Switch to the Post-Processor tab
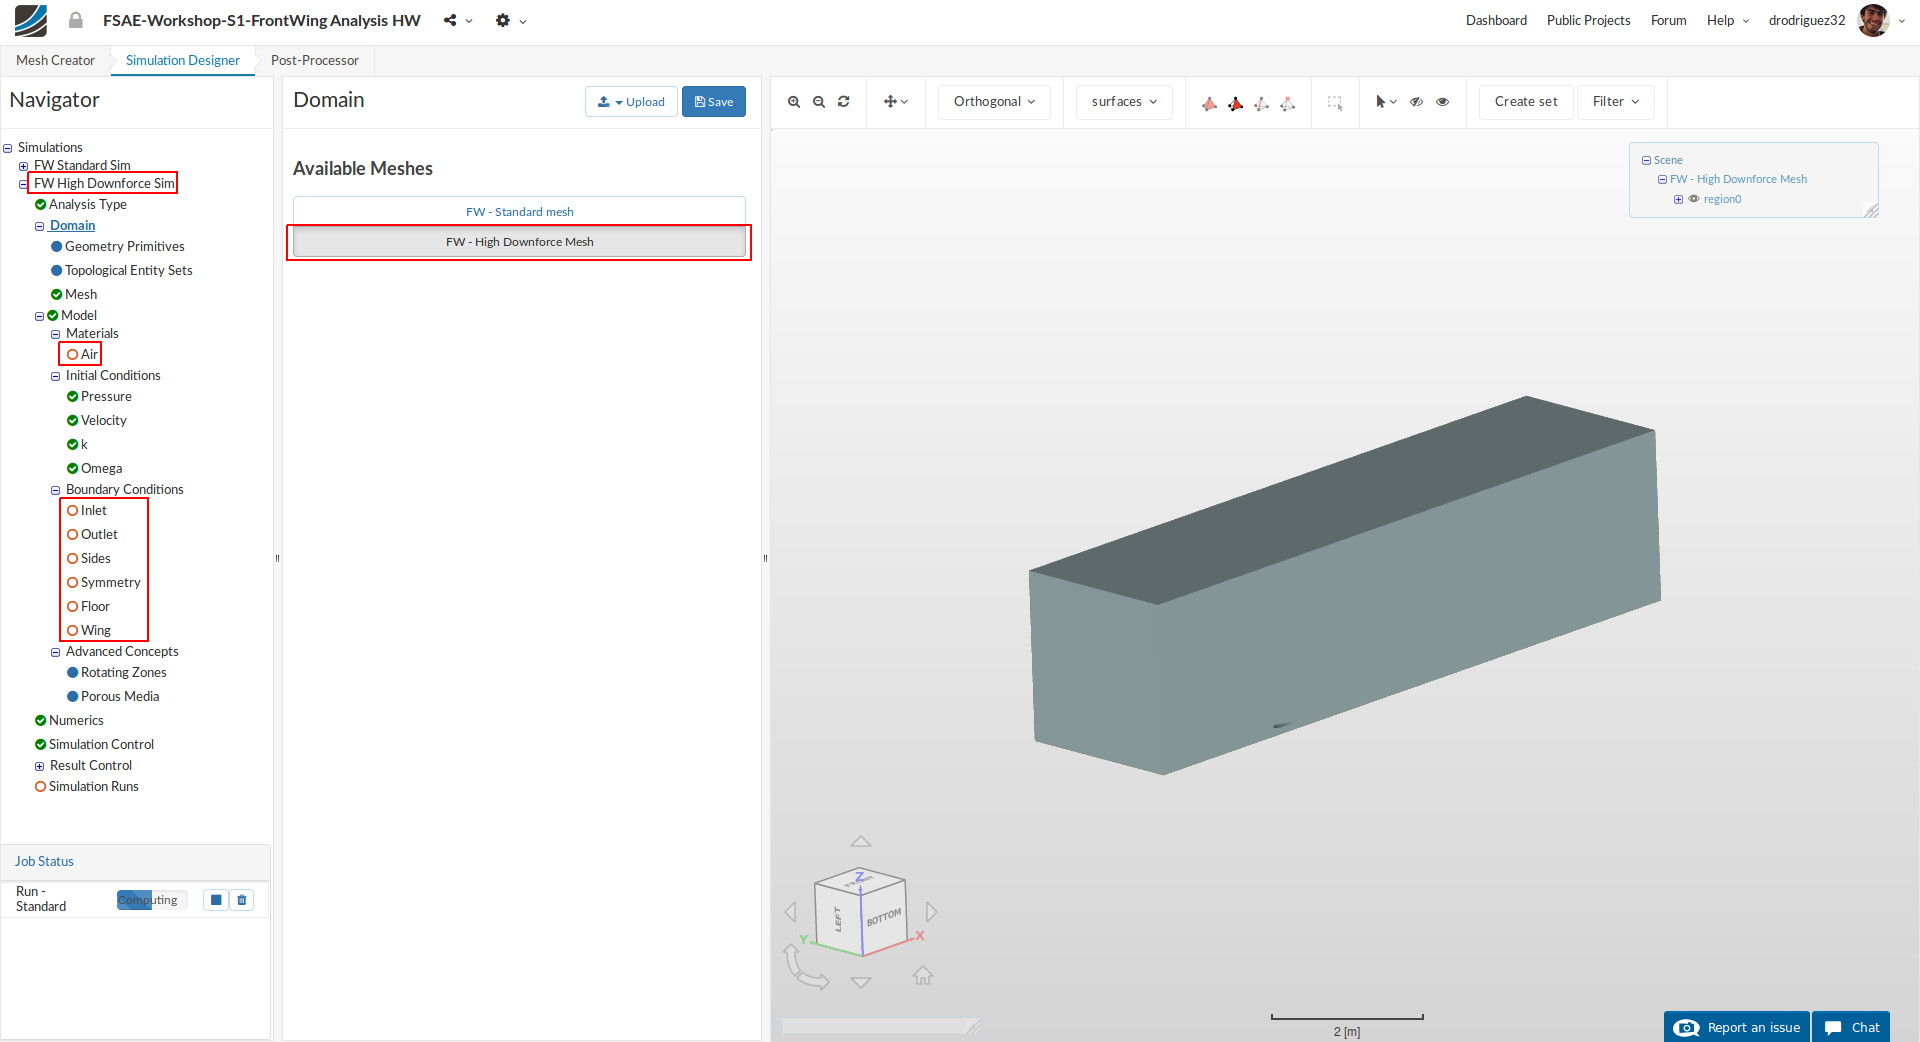Viewport: 1920px width, 1042px height. point(314,60)
